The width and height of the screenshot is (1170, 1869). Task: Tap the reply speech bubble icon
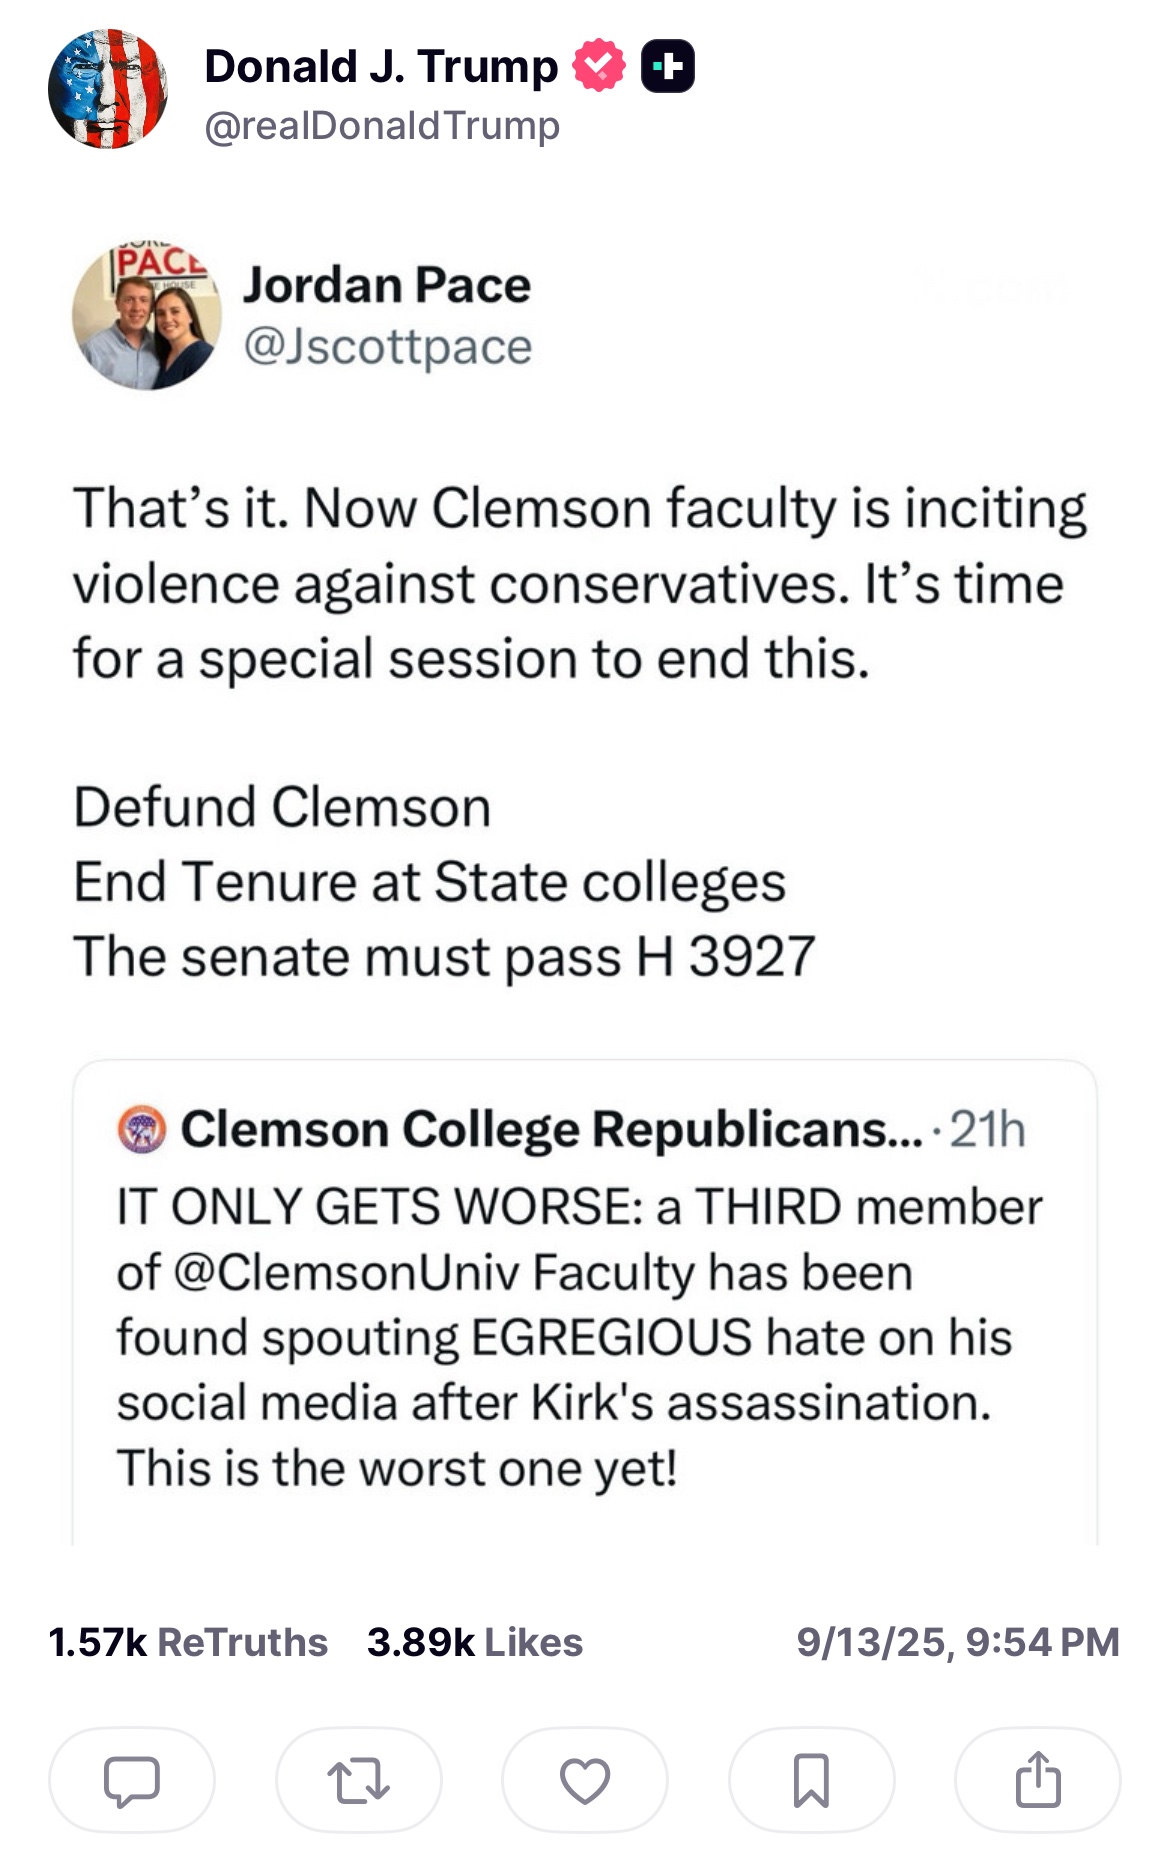[131, 1780]
